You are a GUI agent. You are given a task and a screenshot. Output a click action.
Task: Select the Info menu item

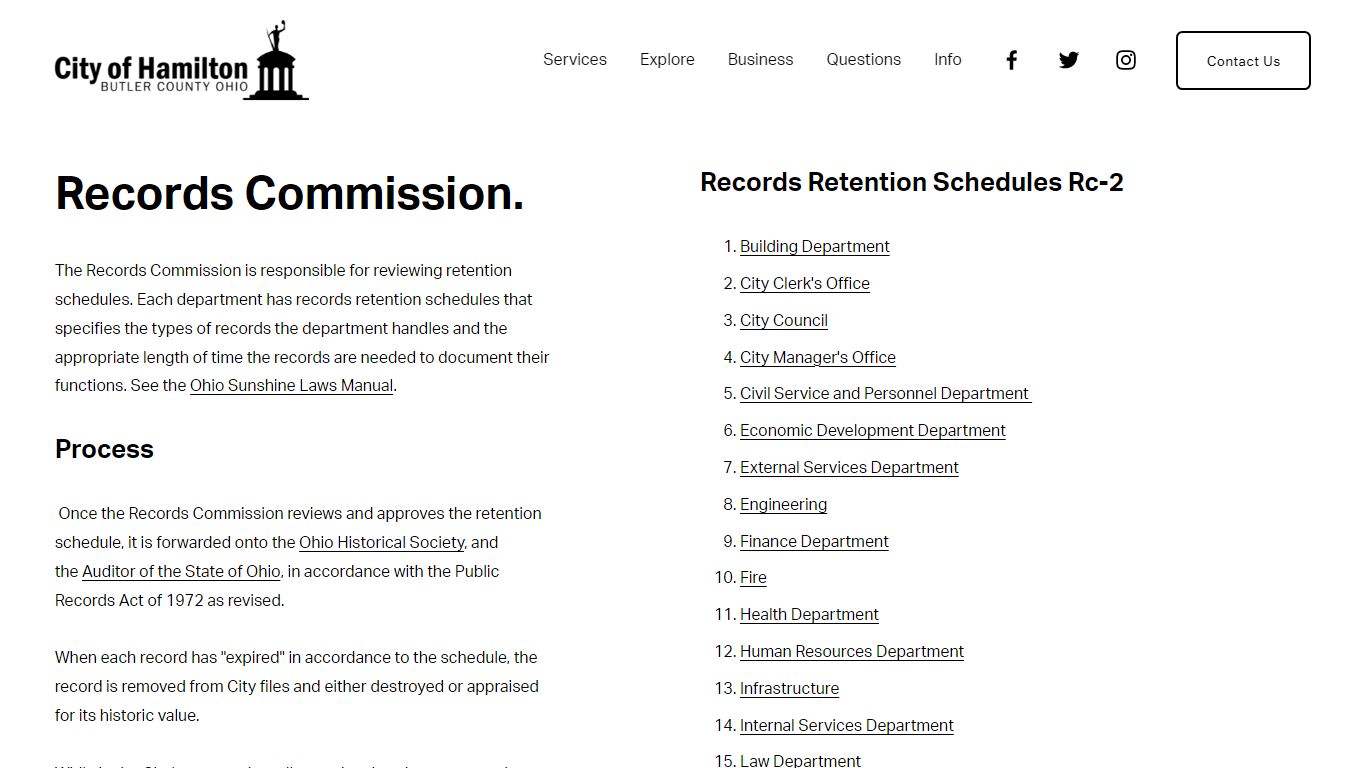(x=948, y=60)
